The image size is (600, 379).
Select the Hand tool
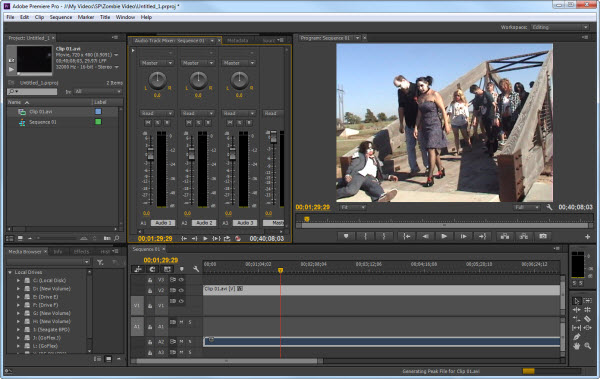pos(576,346)
